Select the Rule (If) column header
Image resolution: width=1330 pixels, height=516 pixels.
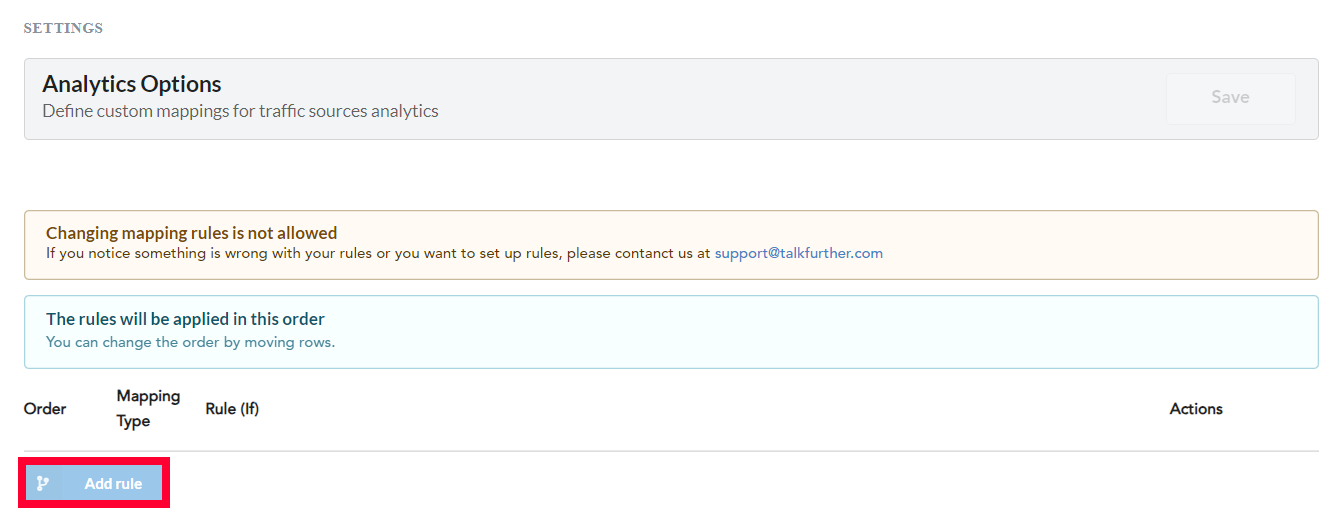click(232, 409)
